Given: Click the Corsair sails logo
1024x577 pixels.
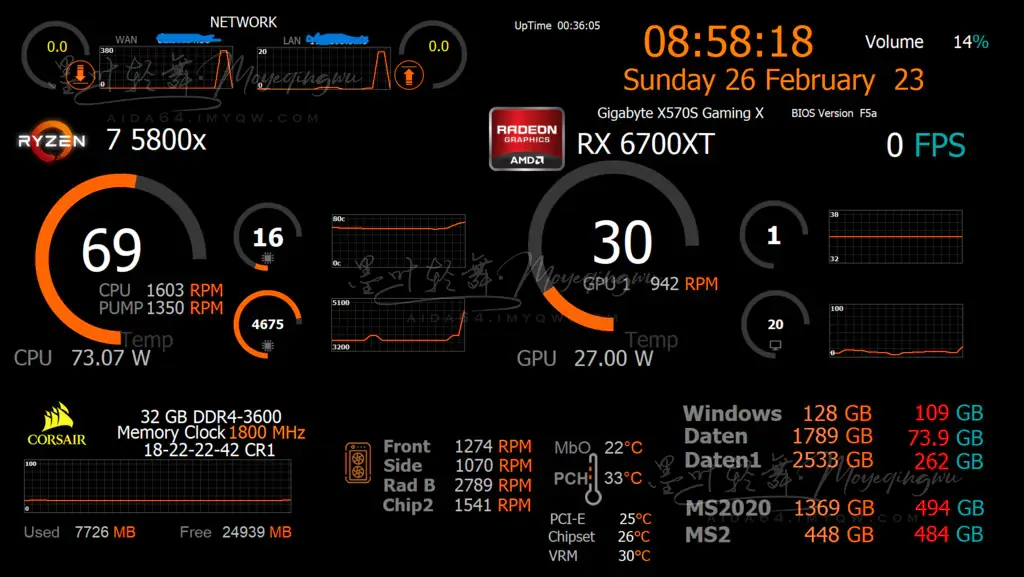Looking at the screenshot, I should click(x=56, y=424).
